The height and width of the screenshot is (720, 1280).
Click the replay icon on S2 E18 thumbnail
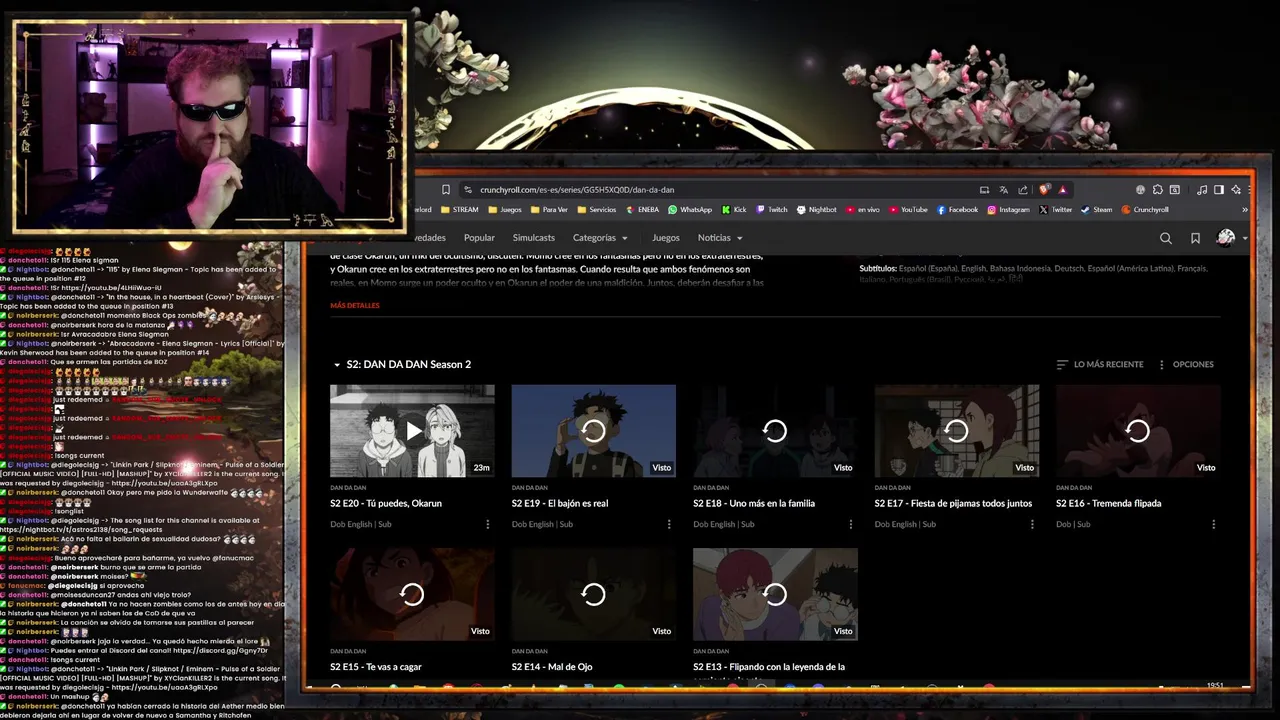(x=775, y=431)
